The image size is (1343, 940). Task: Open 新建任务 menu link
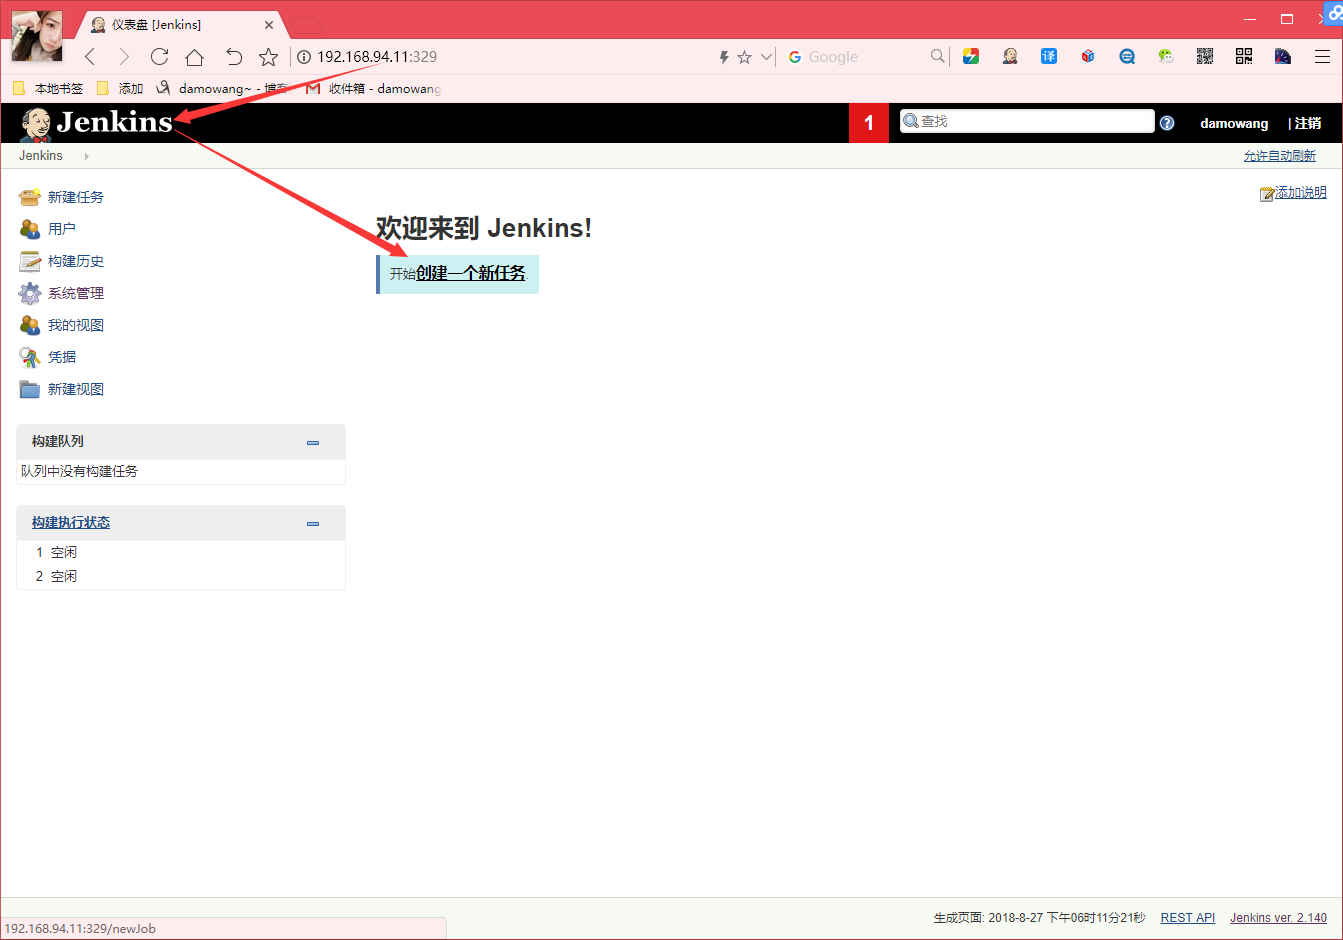pos(76,197)
